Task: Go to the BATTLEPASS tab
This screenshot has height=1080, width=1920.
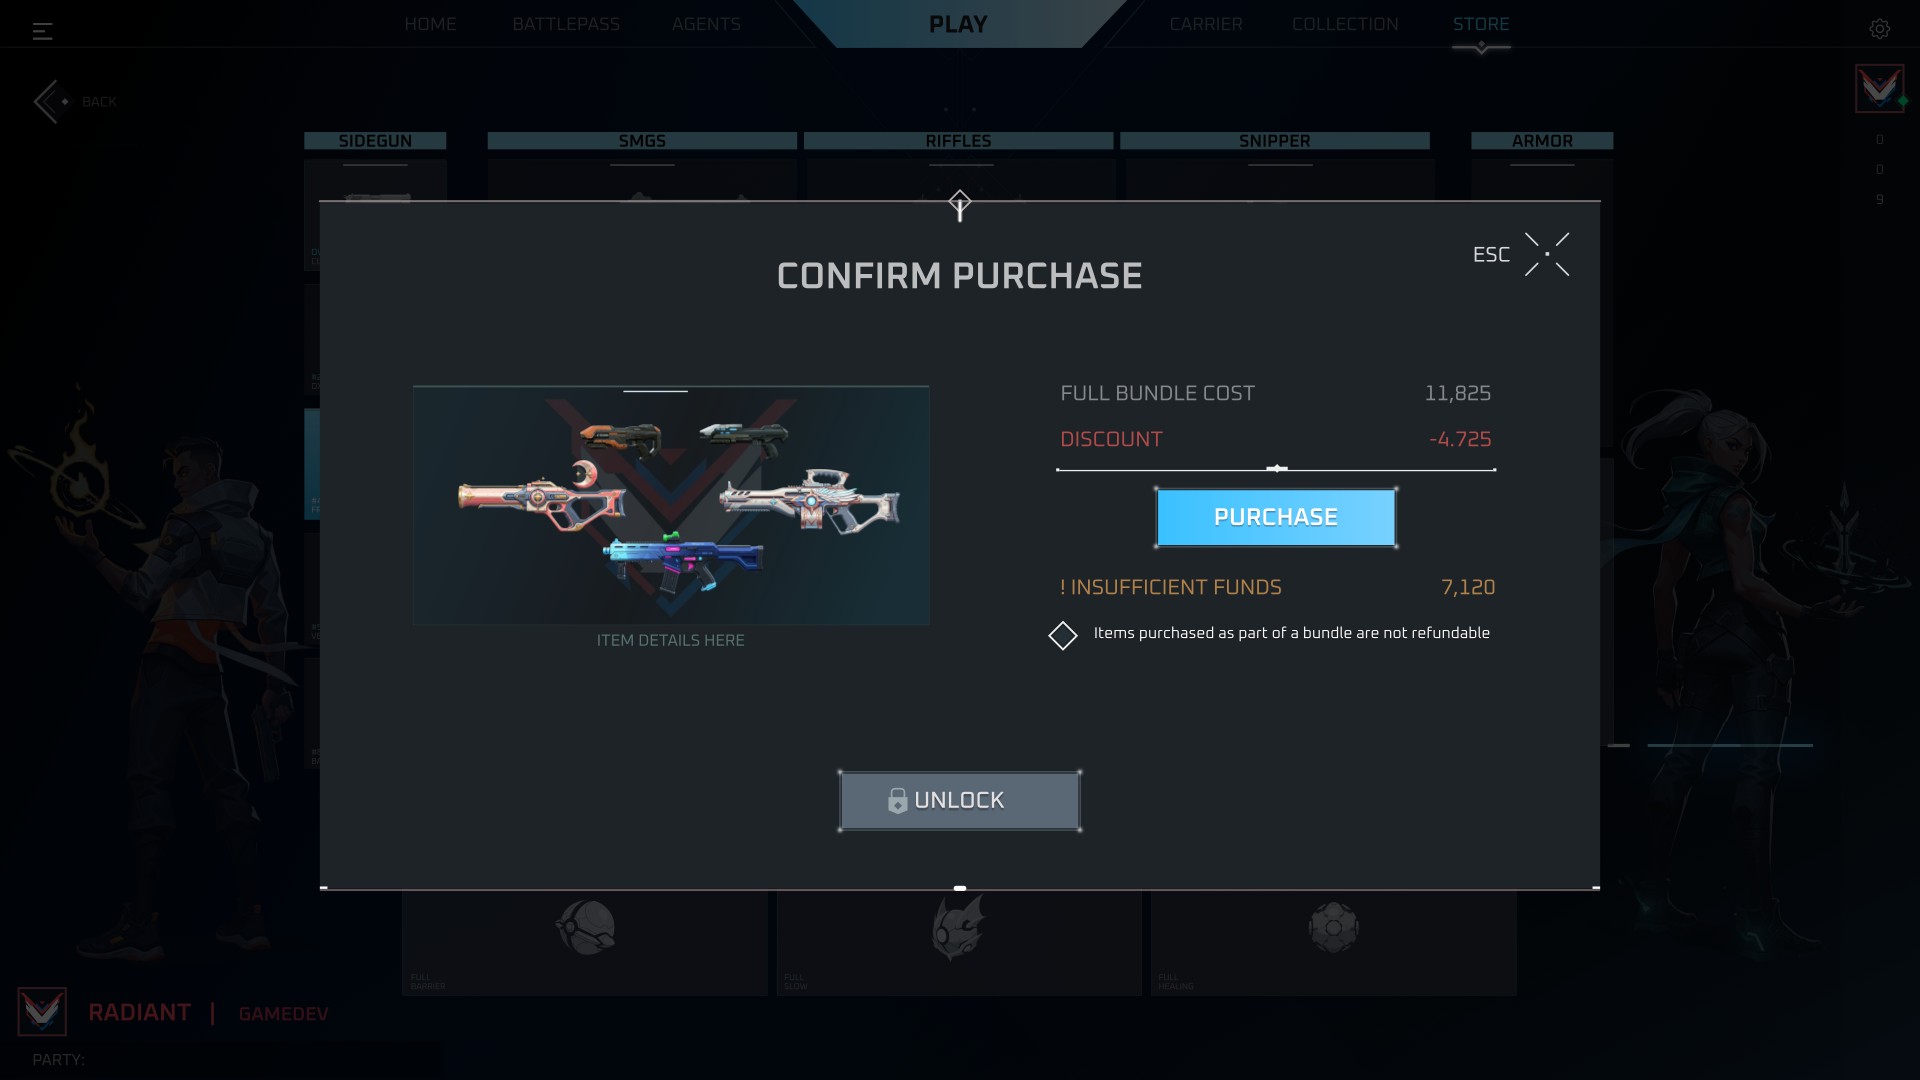Action: click(x=566, y=24)
